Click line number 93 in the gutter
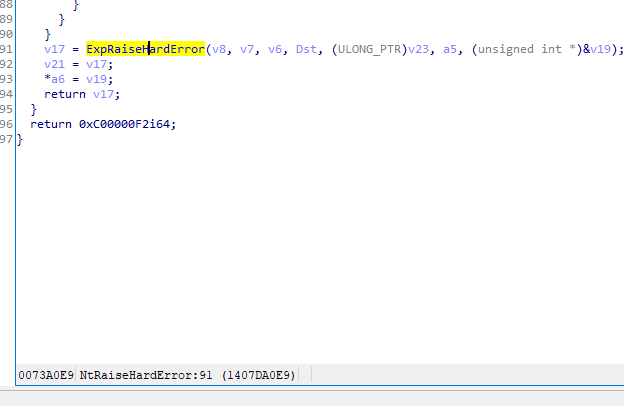 coord(6,79)
